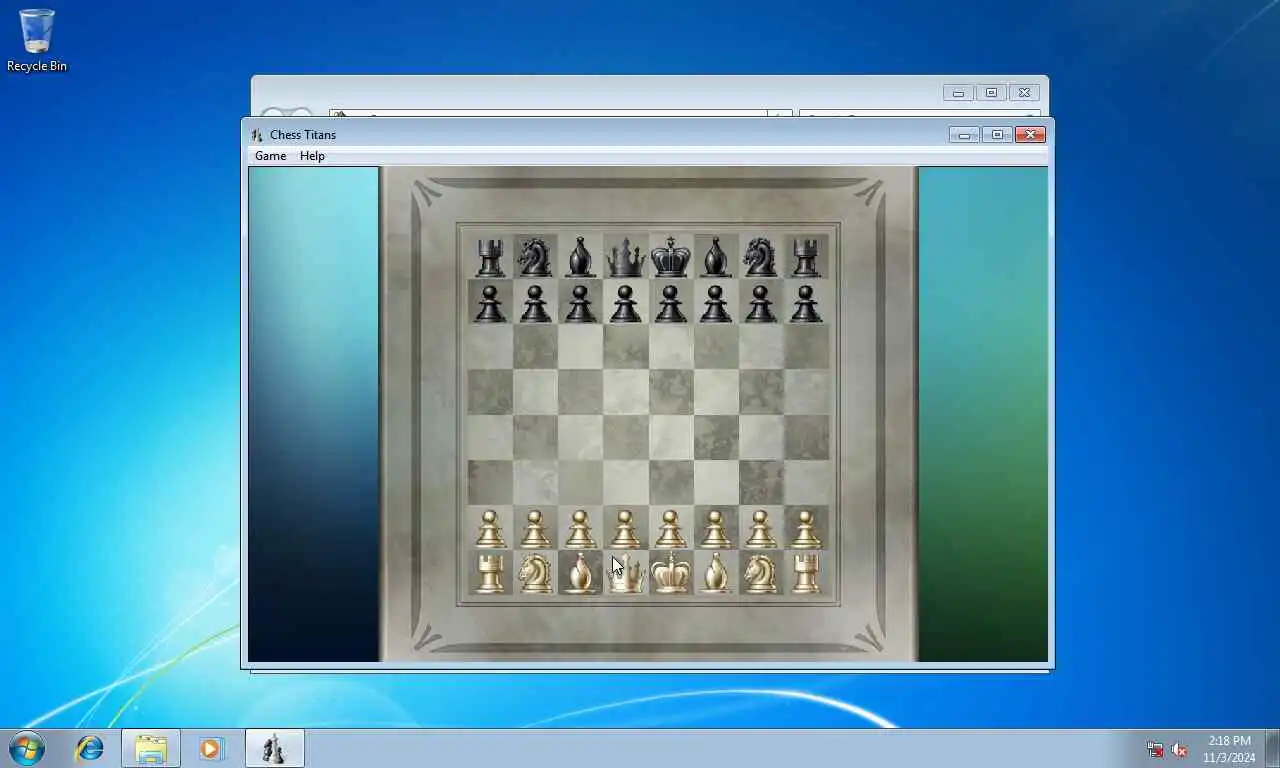Screen dimensions: 1280x768
Task: Click the black pawn on b7
Action: (x=535, y=303)
